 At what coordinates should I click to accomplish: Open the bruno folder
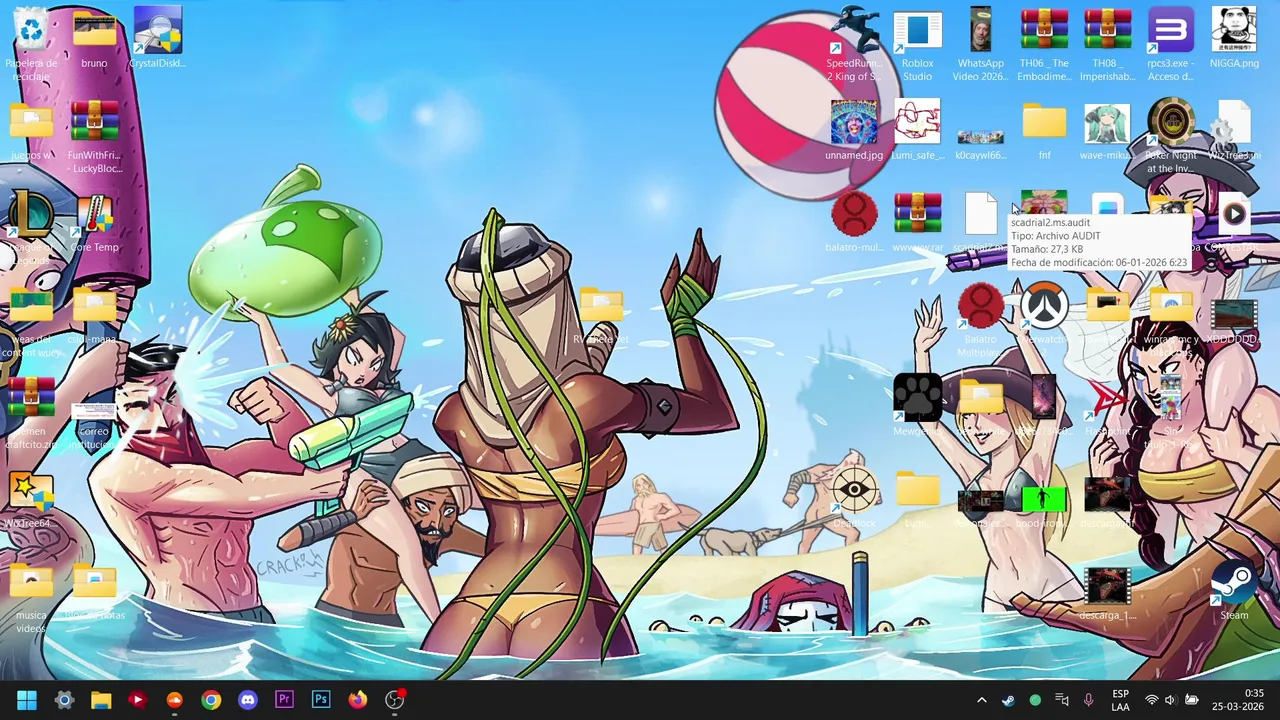click(x=94, y=40)
